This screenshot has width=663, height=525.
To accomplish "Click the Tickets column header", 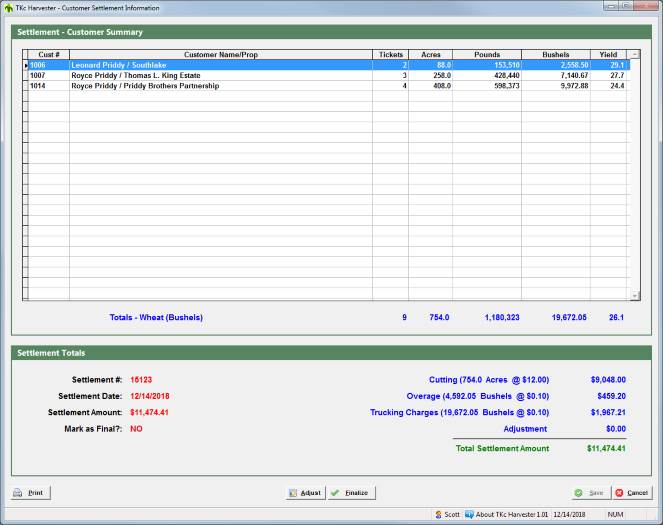I will coord(390,54).
